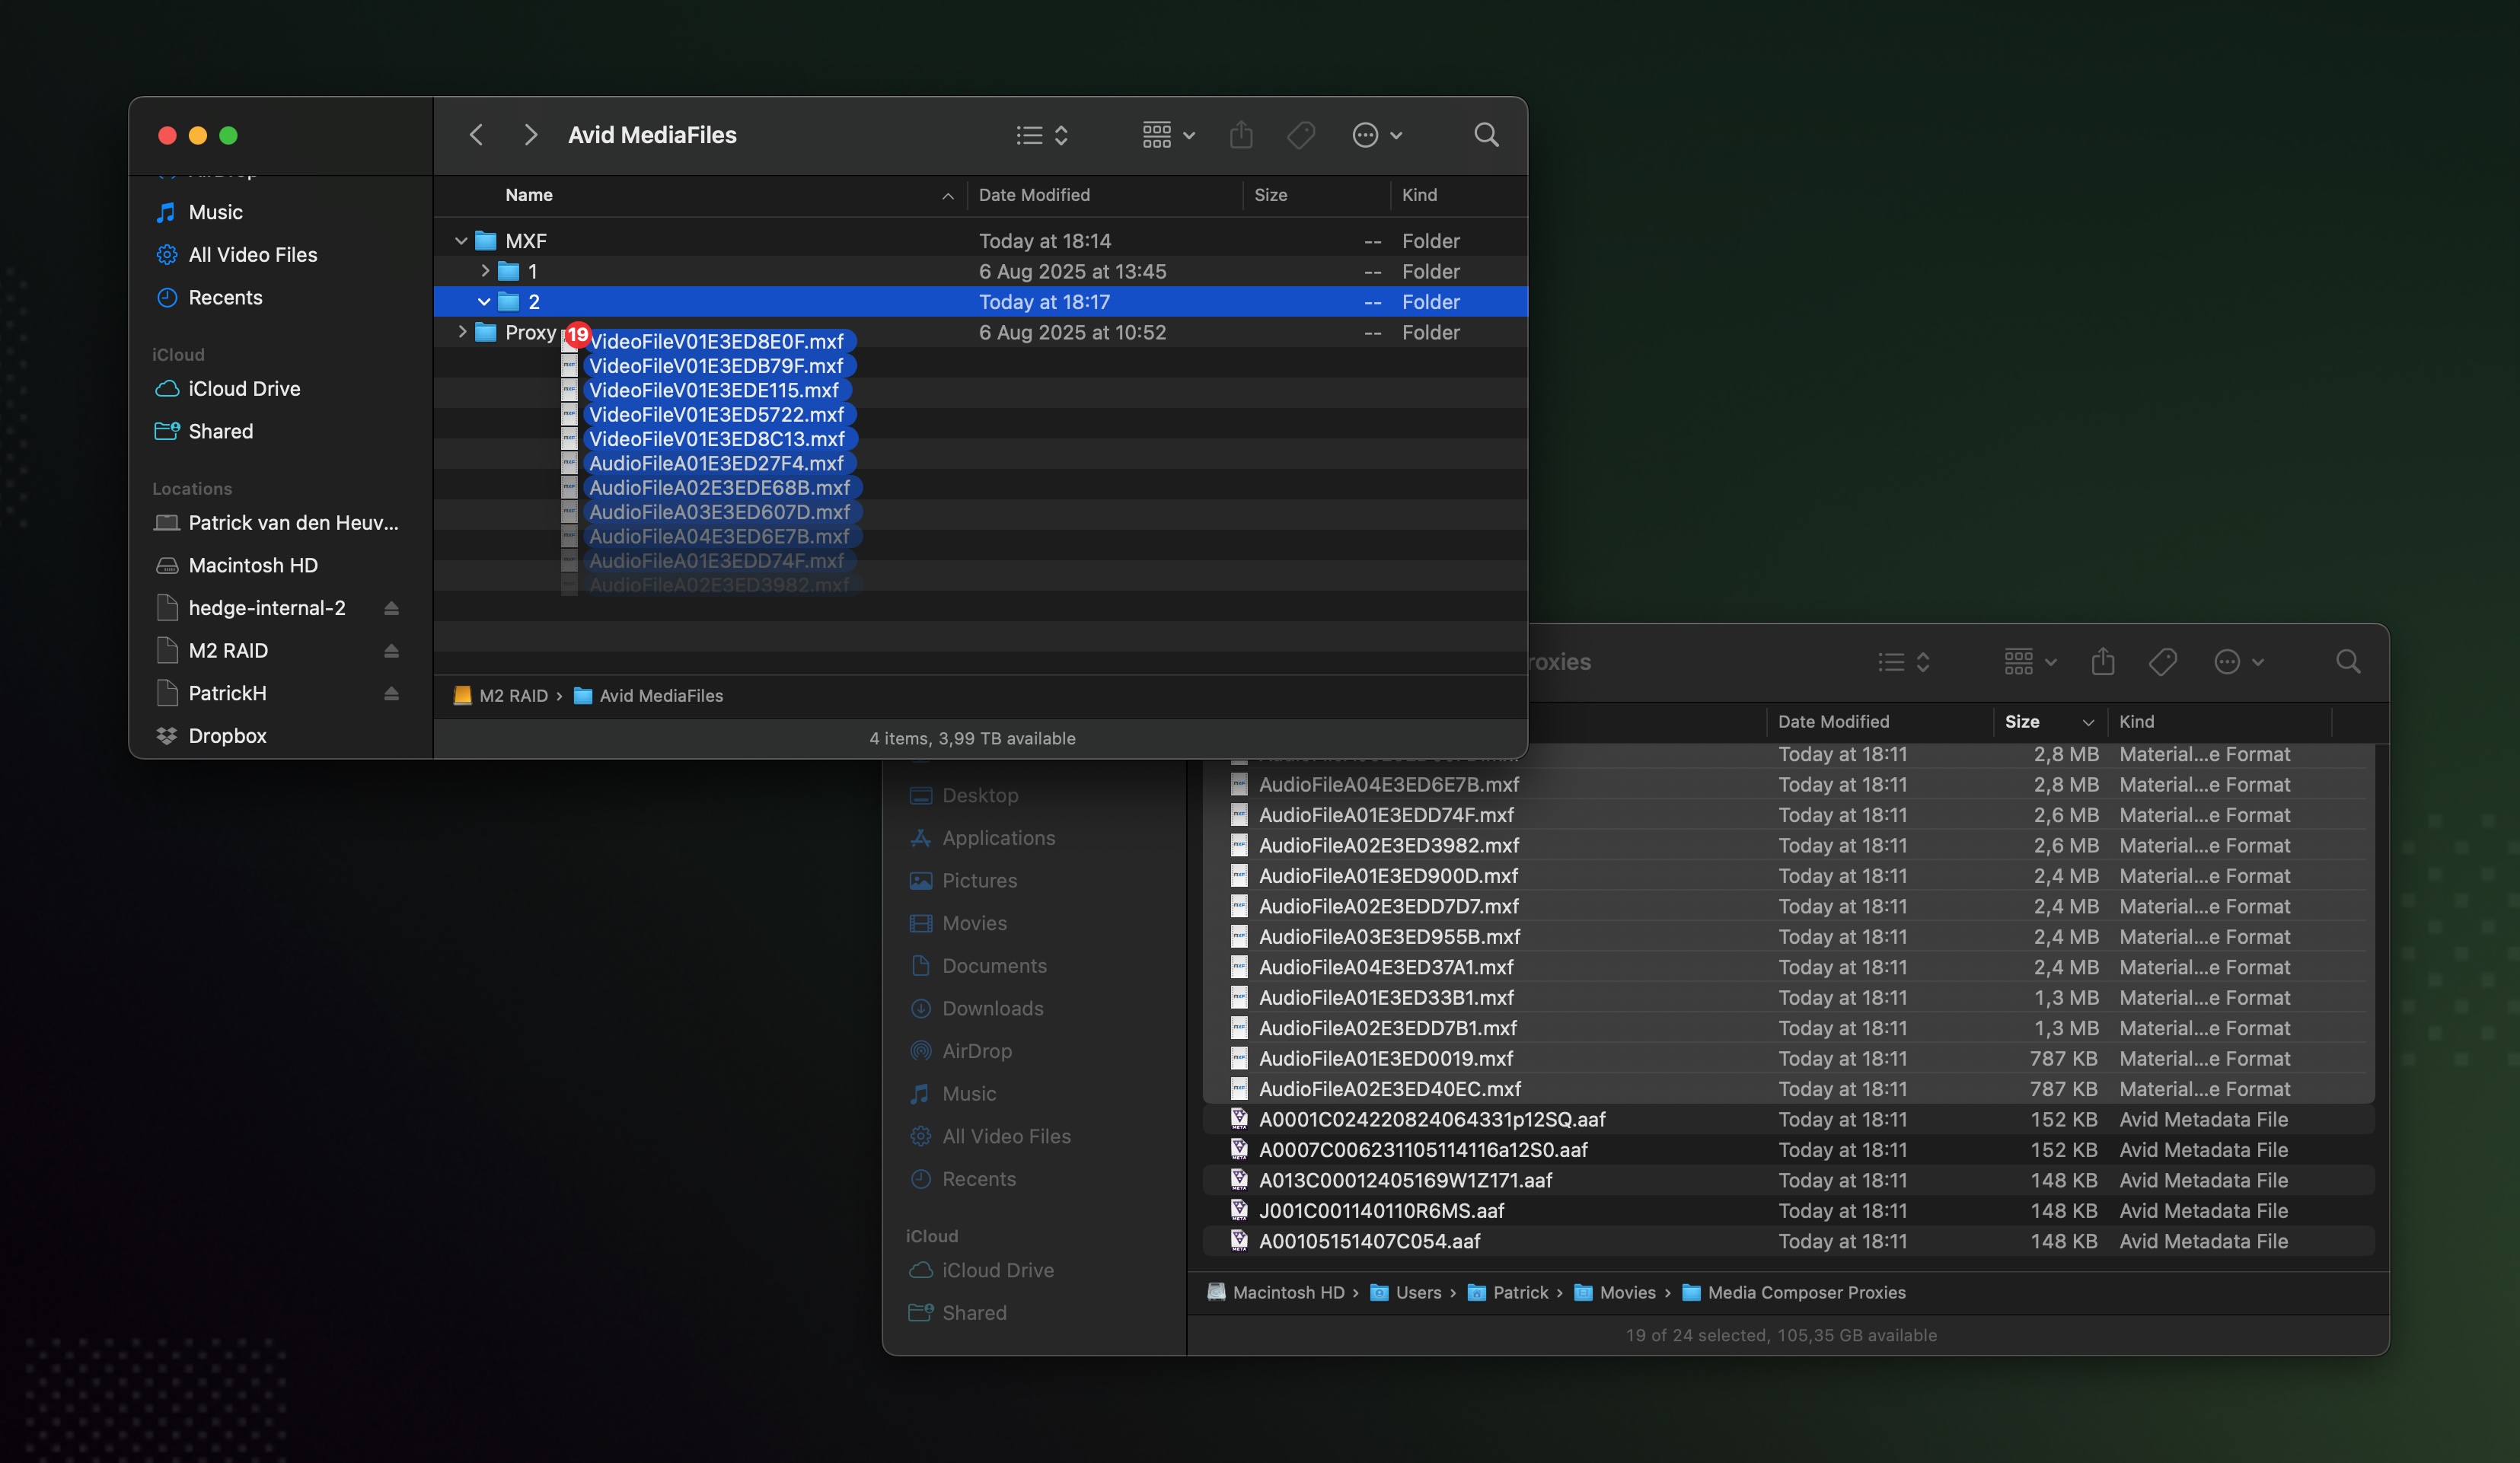
Task: Select AudioFileA01E3ED900D.mxf in Proxies window
Action: point(1788,876)
